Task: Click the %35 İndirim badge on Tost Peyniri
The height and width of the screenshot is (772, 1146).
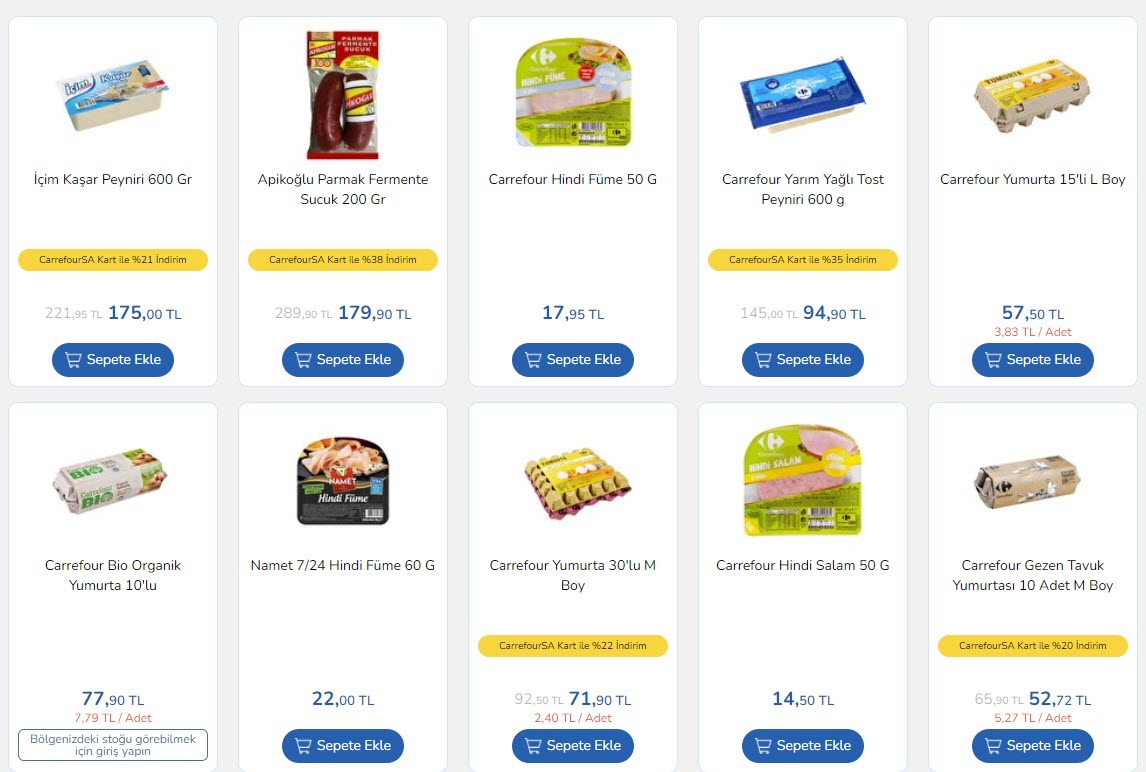Action: tap(802, 259)
